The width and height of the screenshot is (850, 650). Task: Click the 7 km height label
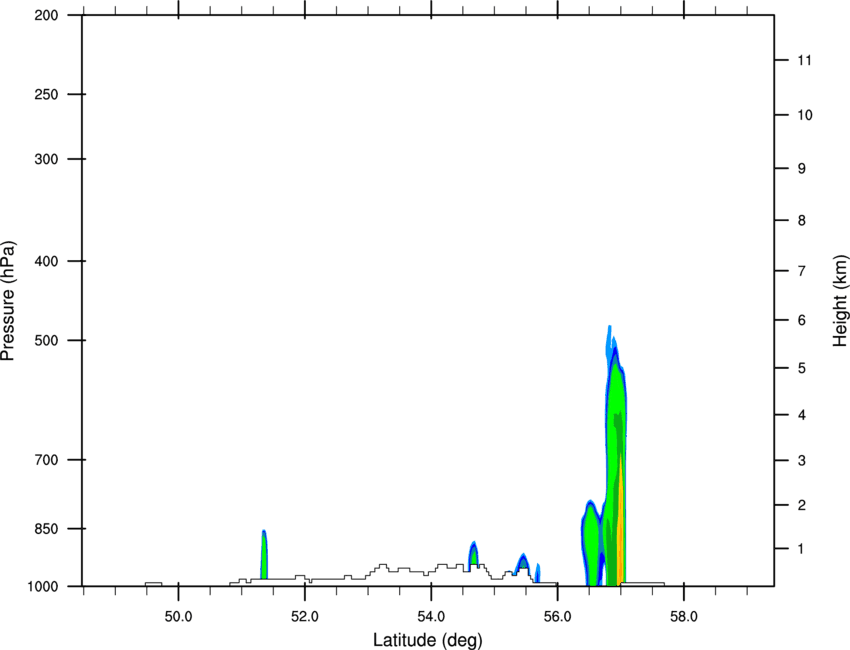click(x=802, y=271)
